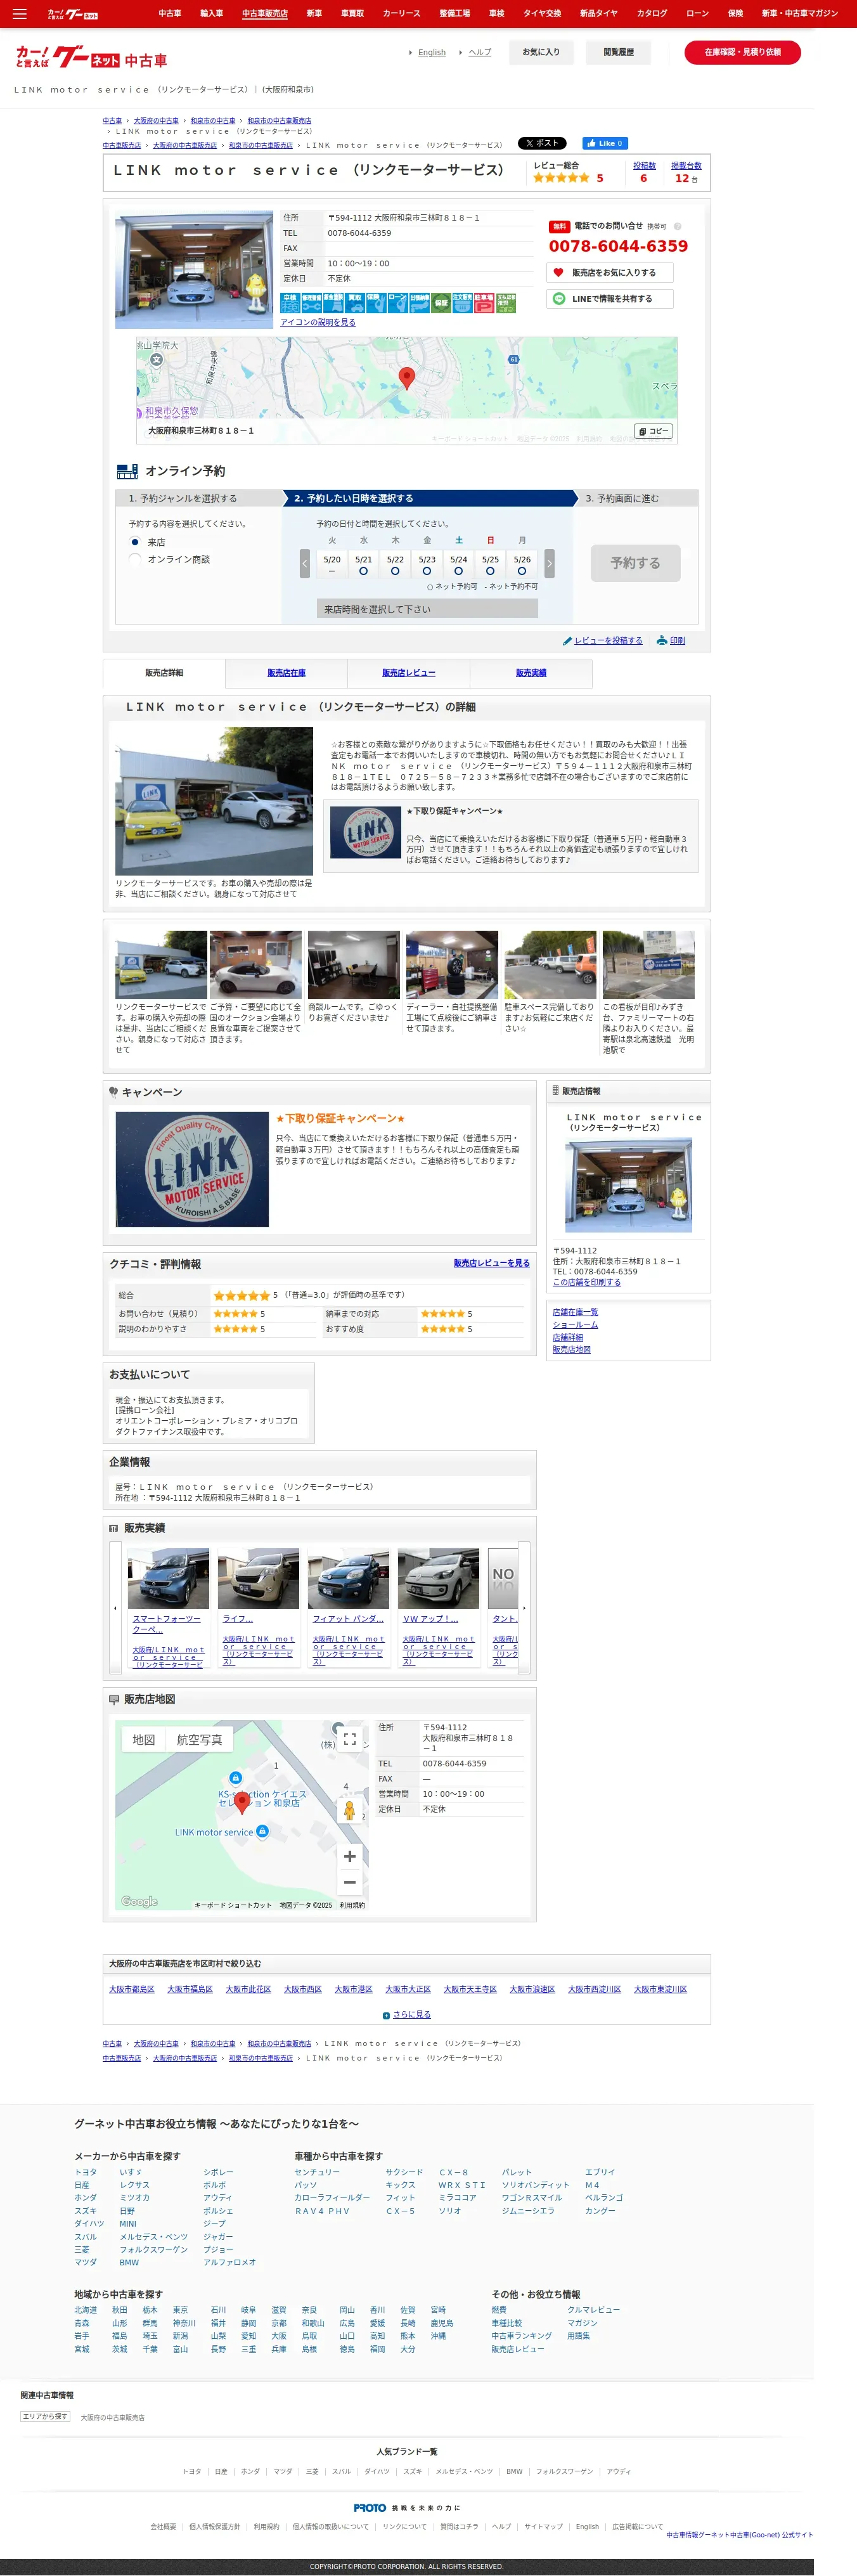Click the レビューを投稿する pencil link
Image resolution: width=857 pixels, height=2576 pixels.
(x=602, y=640)
